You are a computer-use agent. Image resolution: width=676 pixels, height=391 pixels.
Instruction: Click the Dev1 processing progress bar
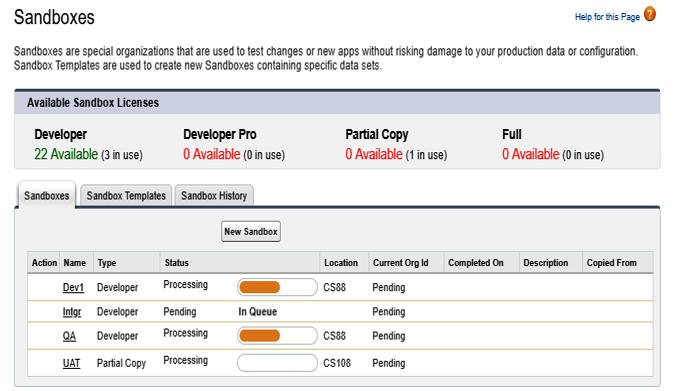pos(277,287)
